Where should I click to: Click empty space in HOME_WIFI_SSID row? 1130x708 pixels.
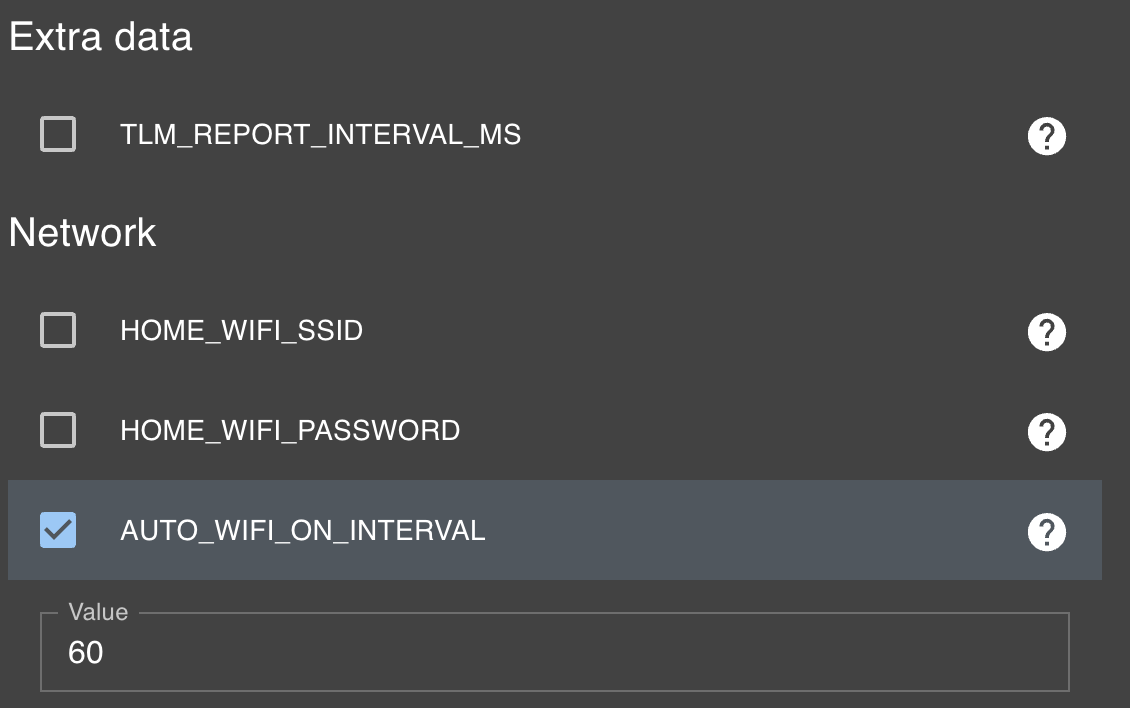(692, 331)
